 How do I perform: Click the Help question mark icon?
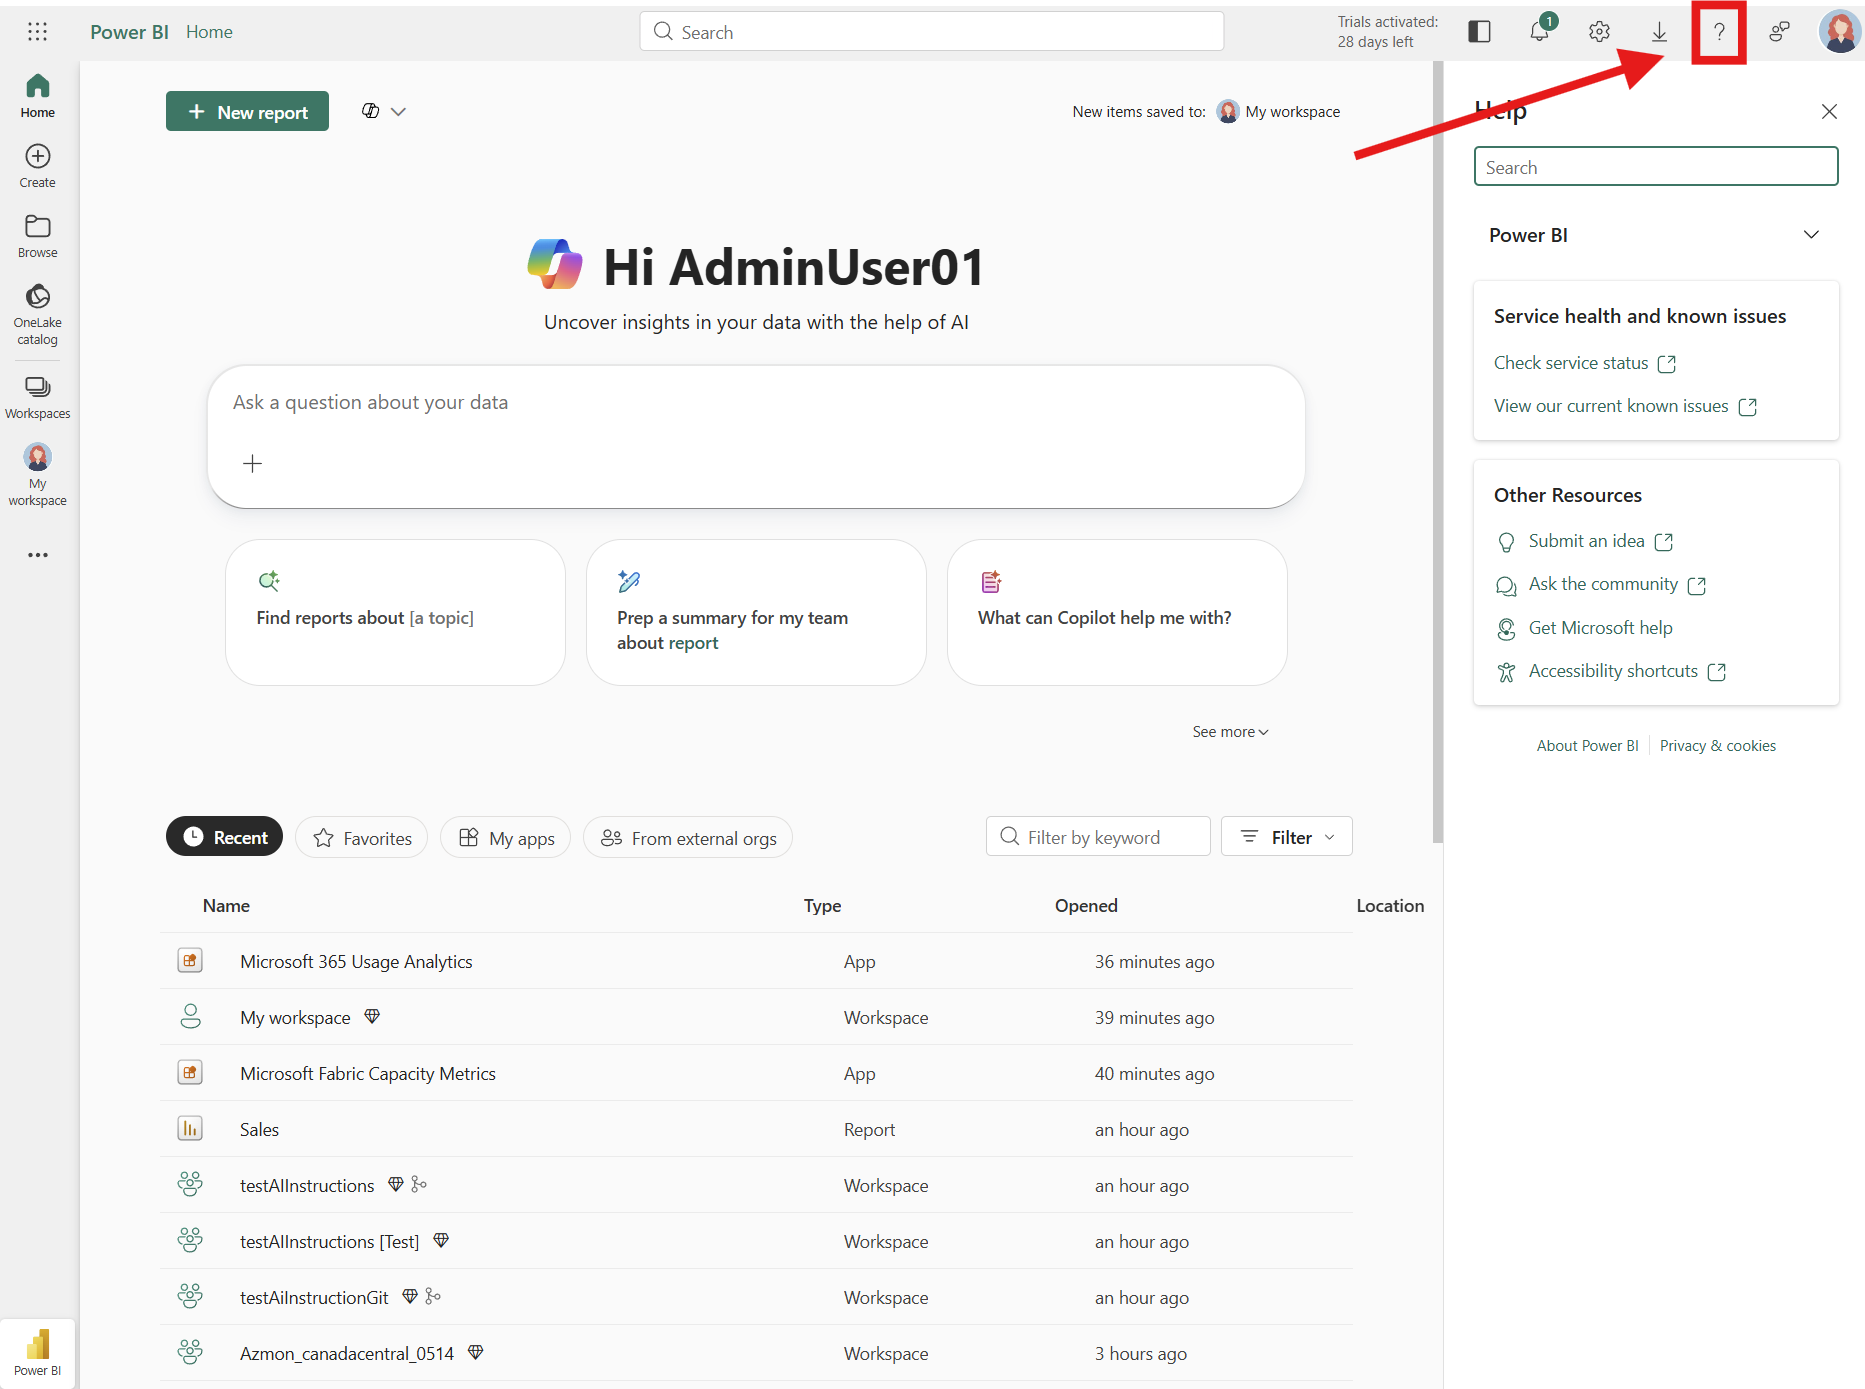tap(1719, 32)
